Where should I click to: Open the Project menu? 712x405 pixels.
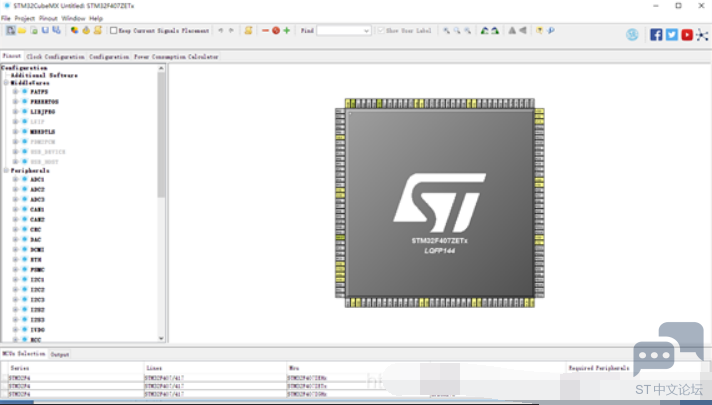tap(25, 18)
